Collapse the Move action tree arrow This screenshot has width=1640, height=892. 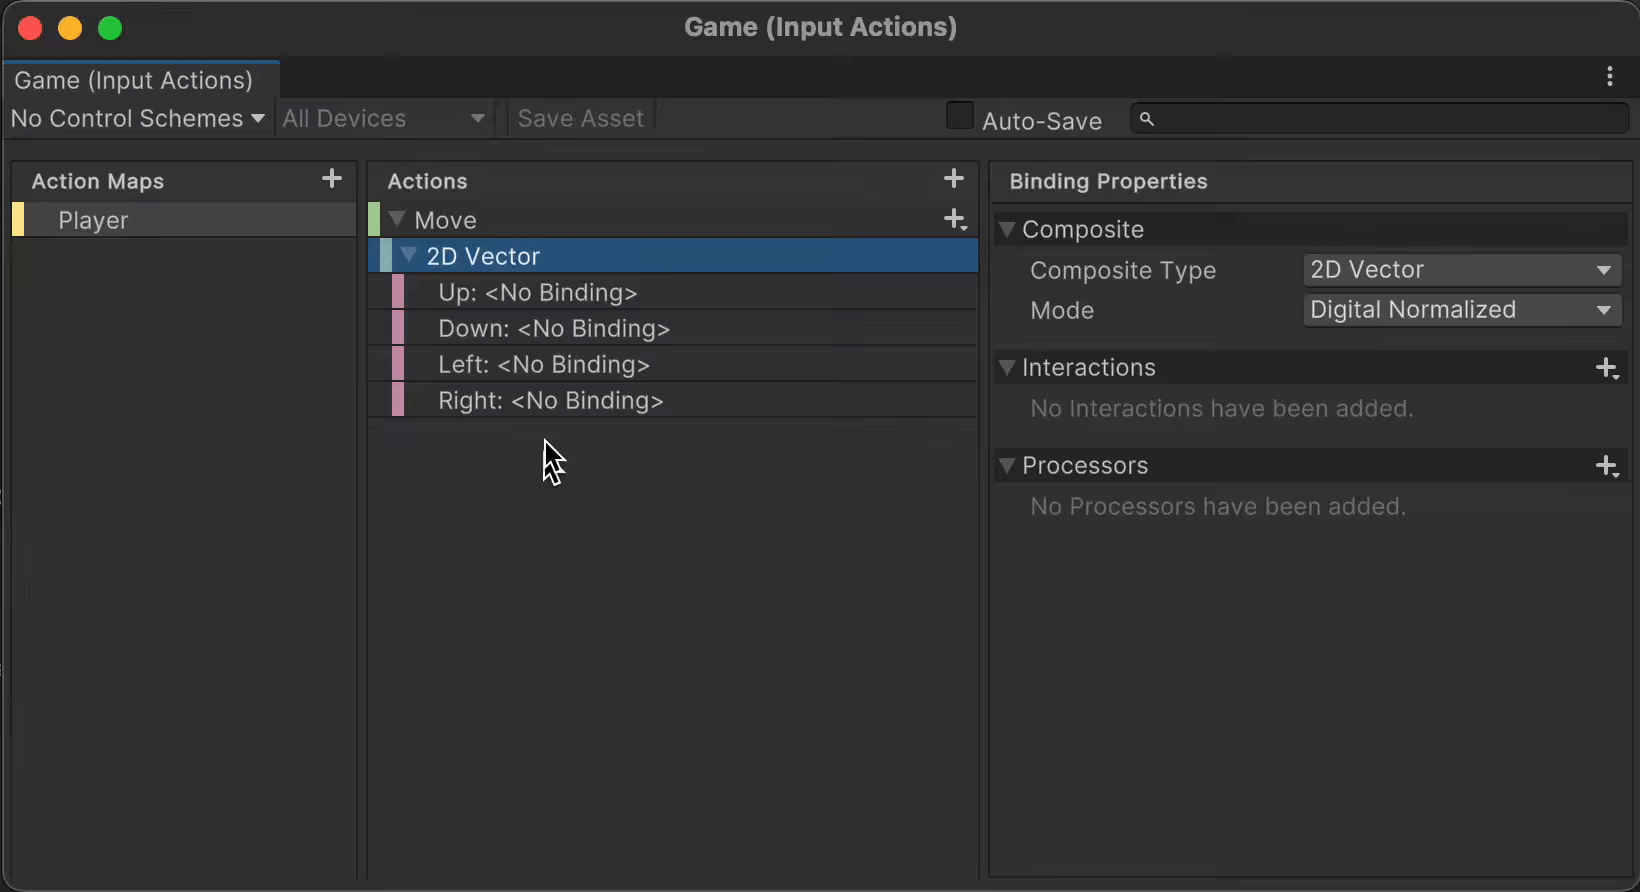click(x=397, y=219)
